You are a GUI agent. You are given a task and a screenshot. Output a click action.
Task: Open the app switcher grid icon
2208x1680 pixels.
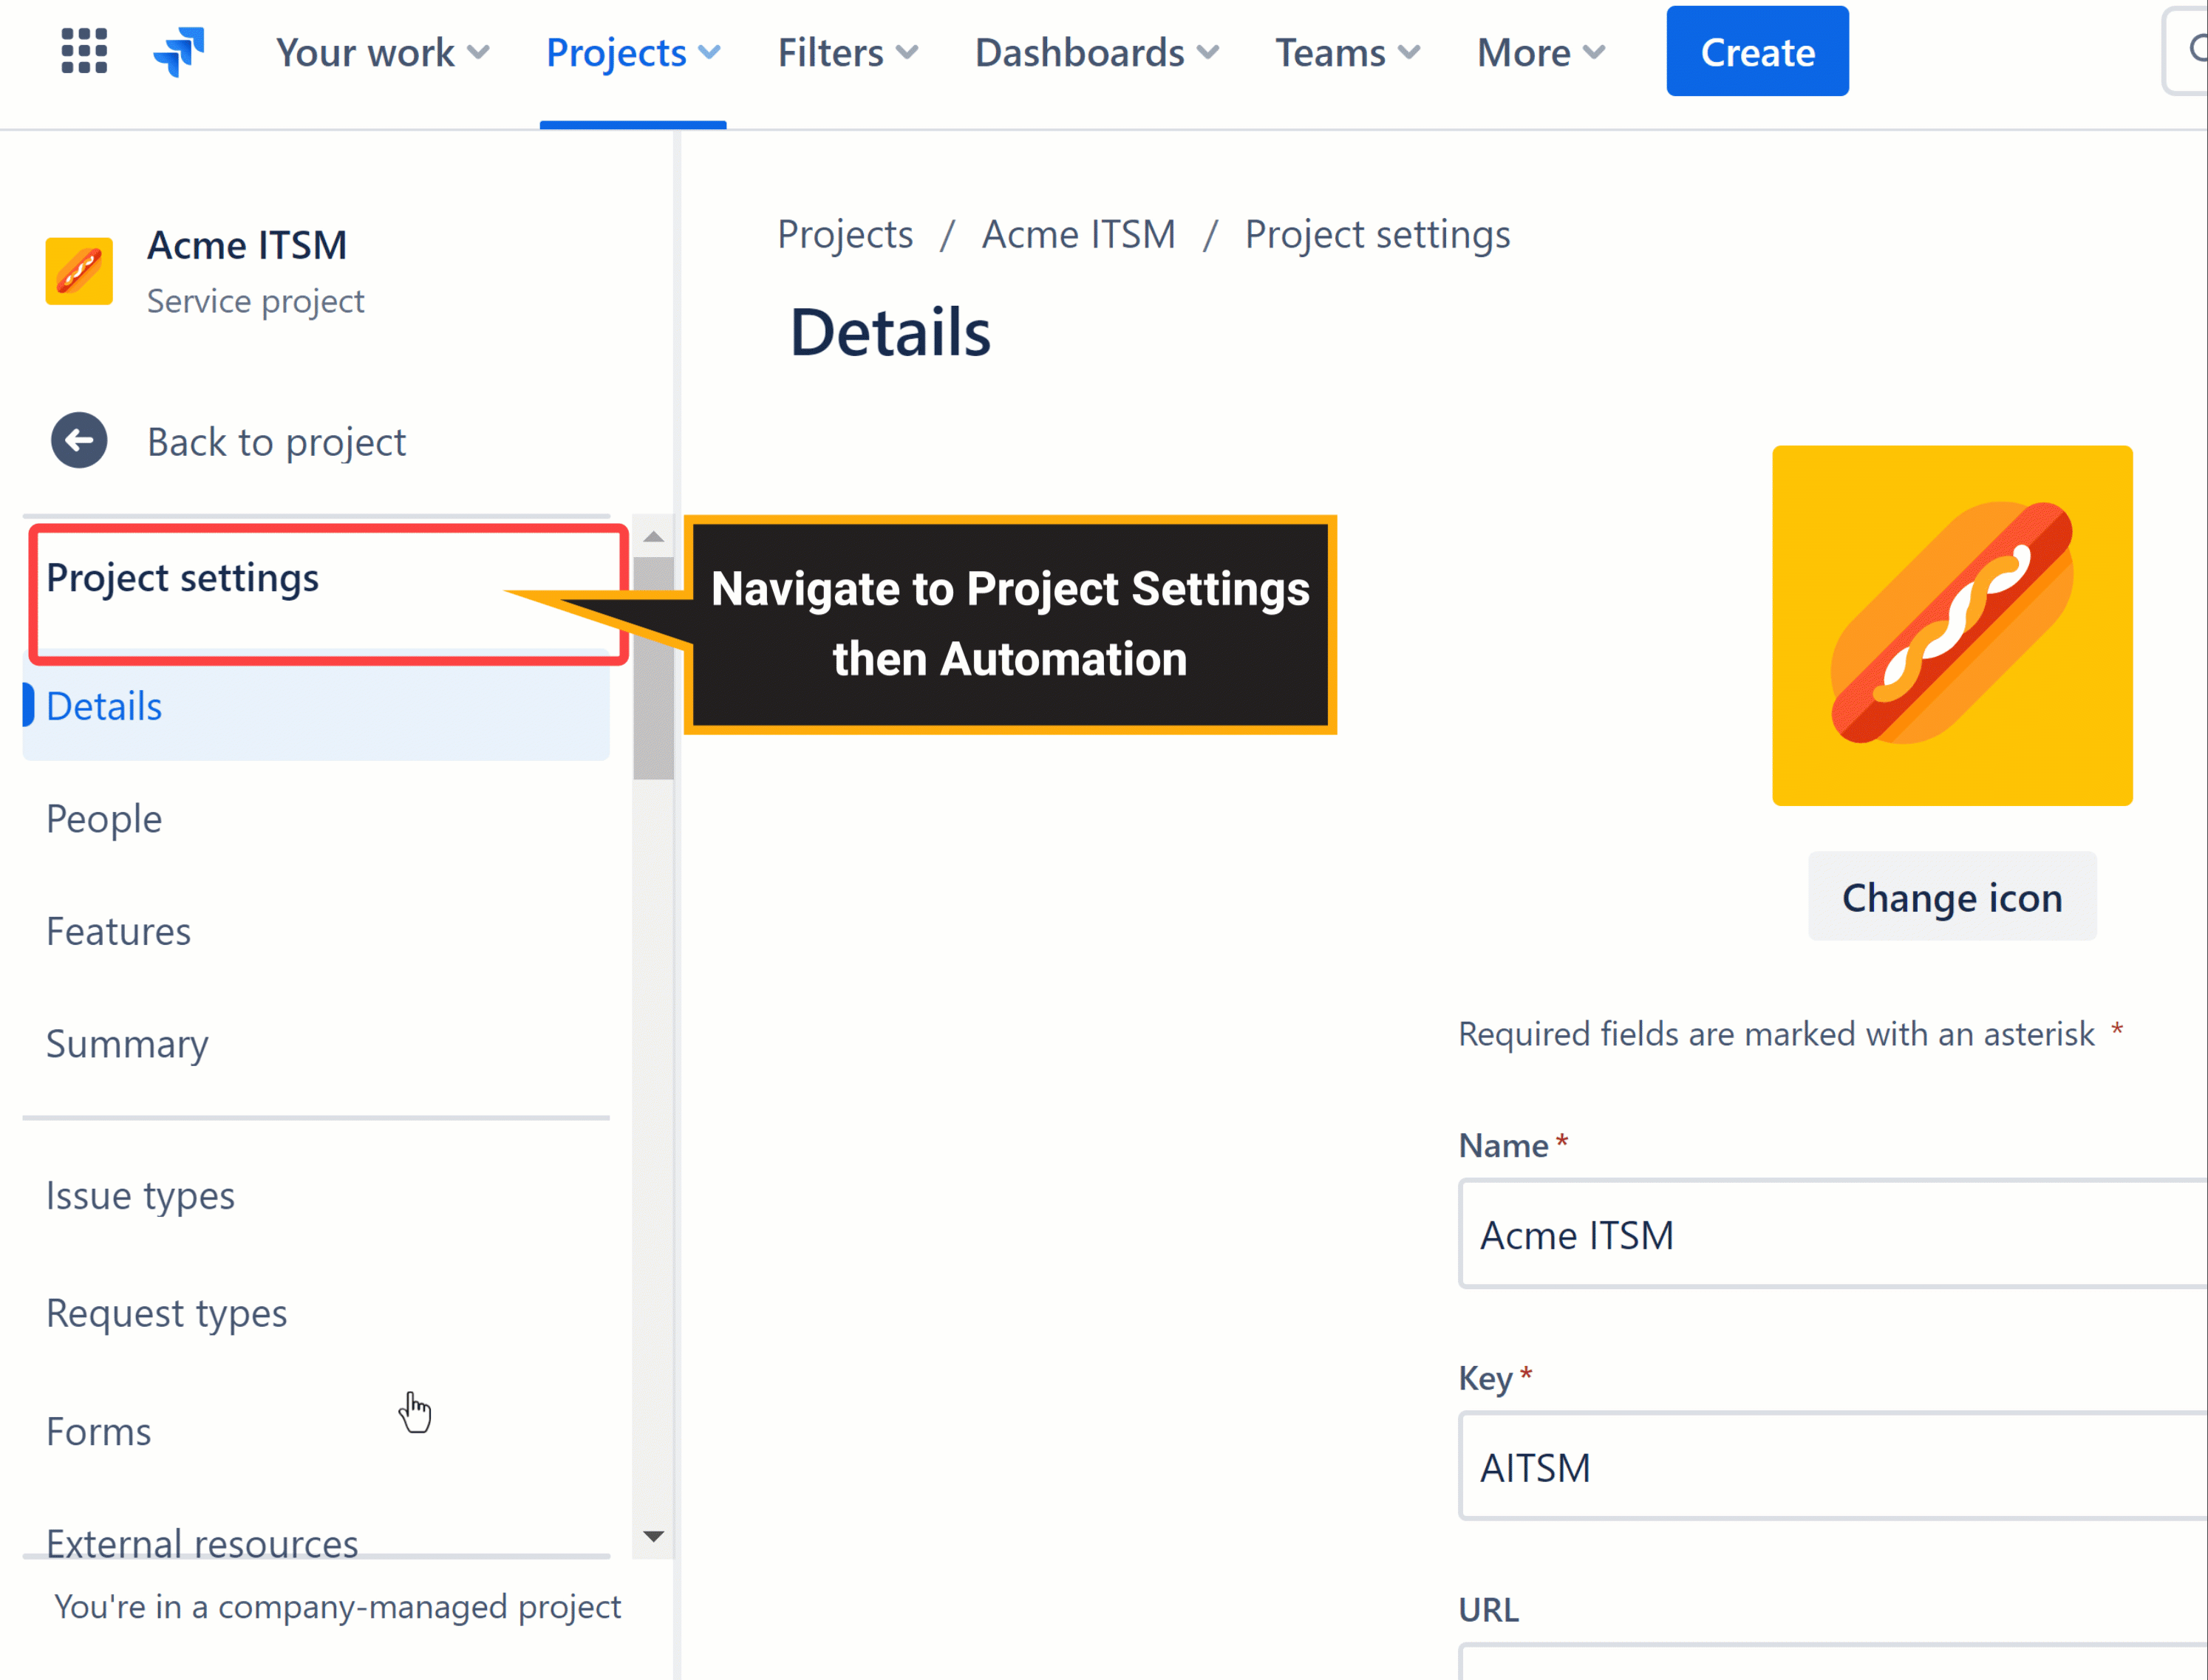coord(84,51)
